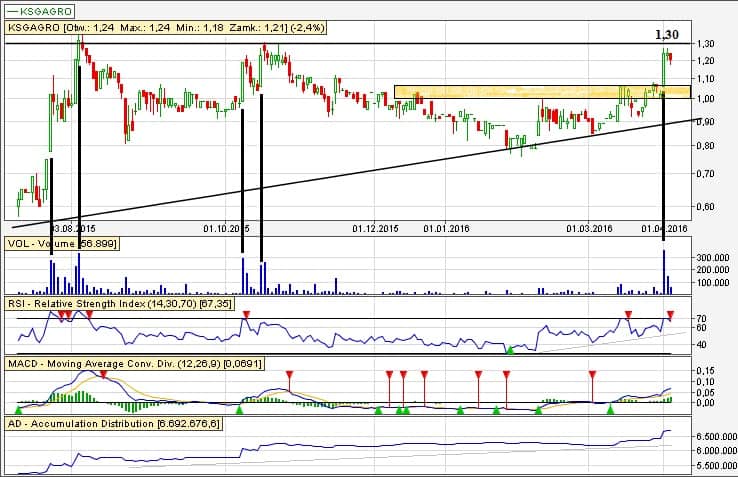Viewport: 738px width, 477px height.
Task: Click the tallest volume bar at far right
Action: [665, 270]
